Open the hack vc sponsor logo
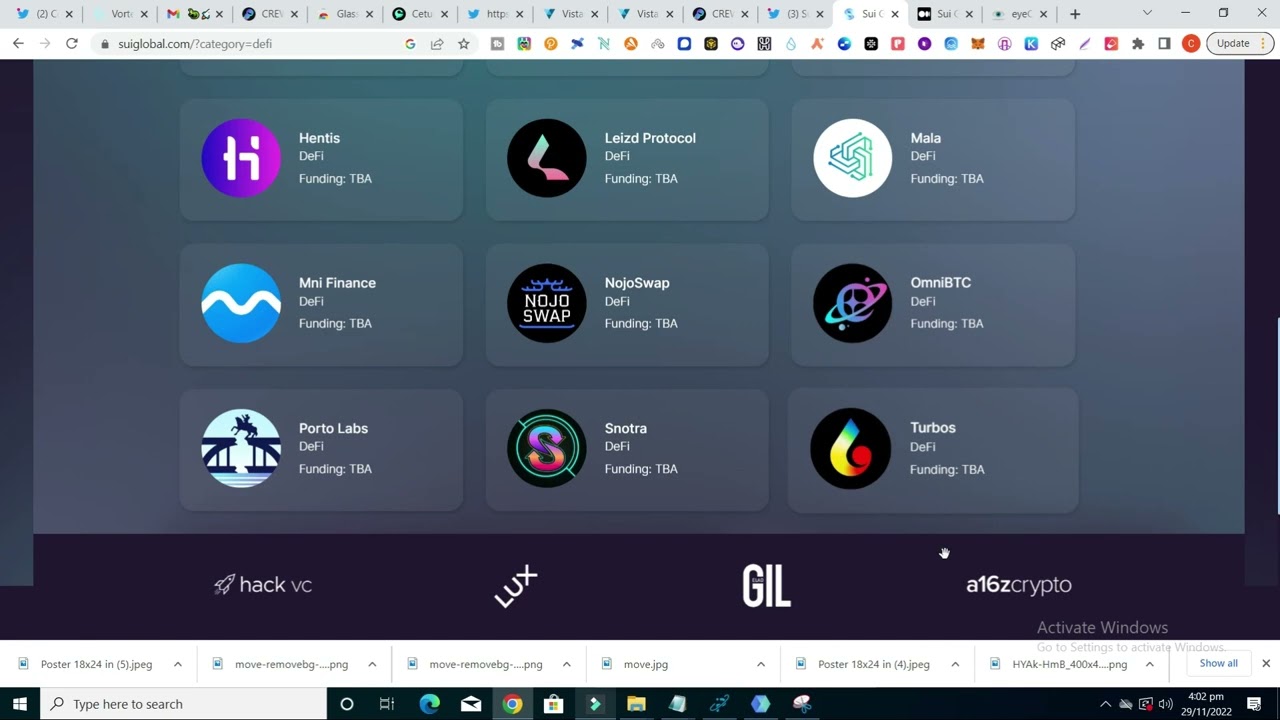 coord(264,585)
